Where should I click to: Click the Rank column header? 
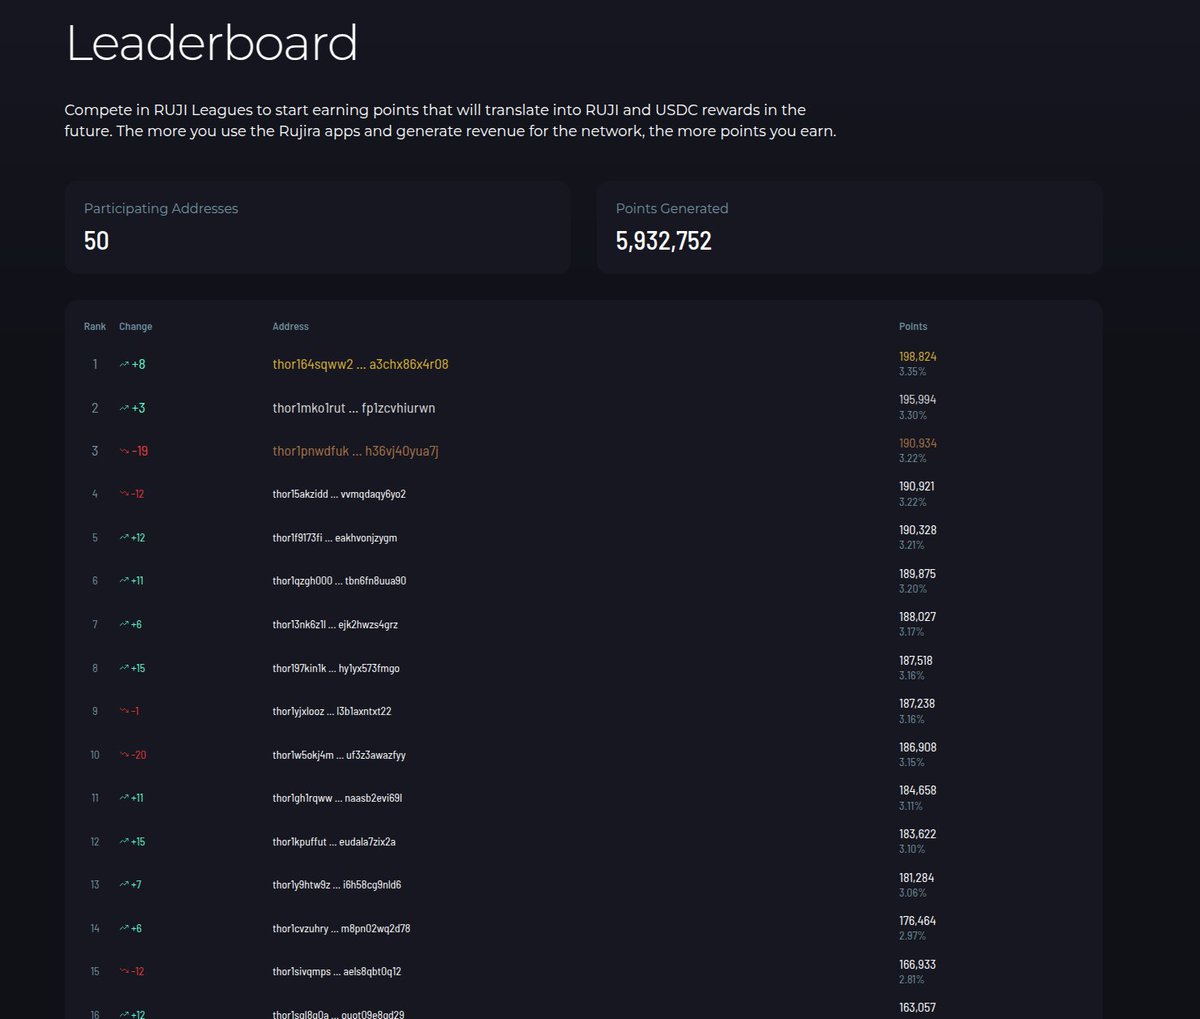click(95, 327)
